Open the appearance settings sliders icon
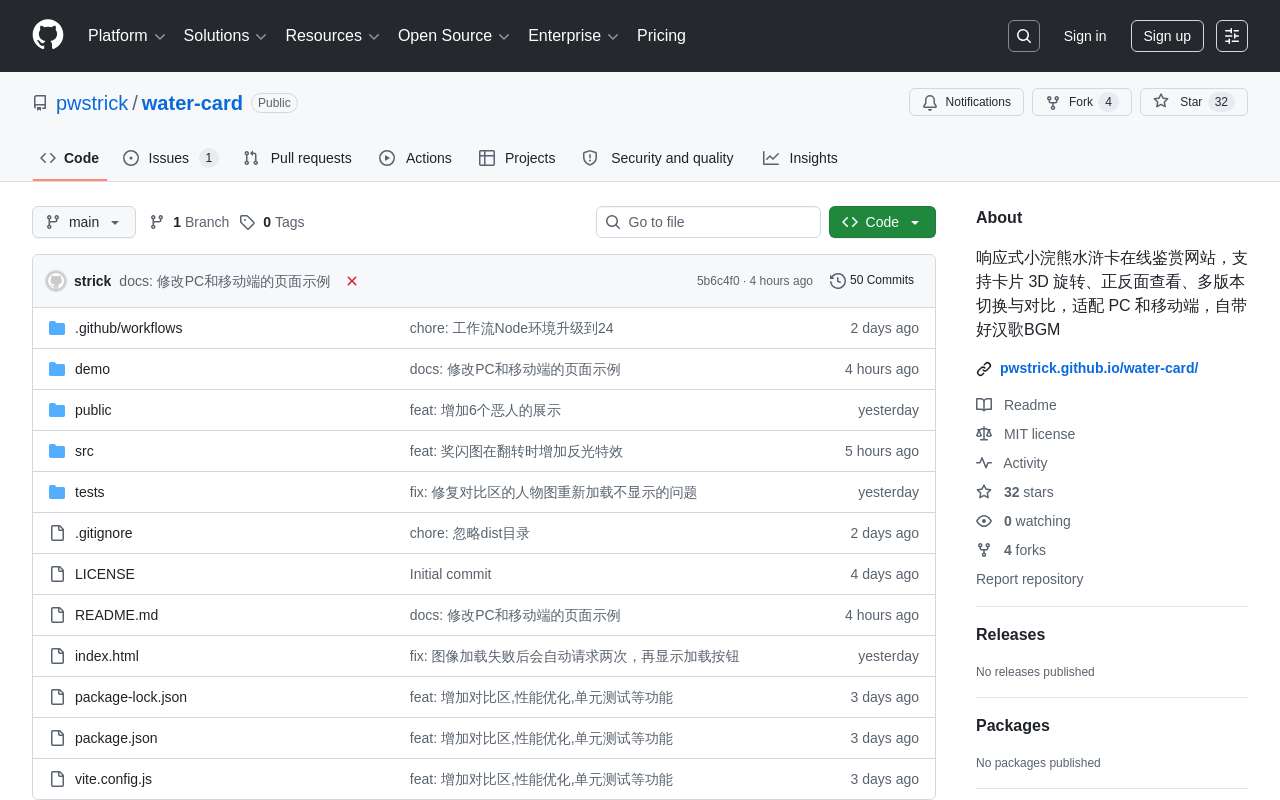Viewport: 1280px width, 800px height. coord(1232,36)
